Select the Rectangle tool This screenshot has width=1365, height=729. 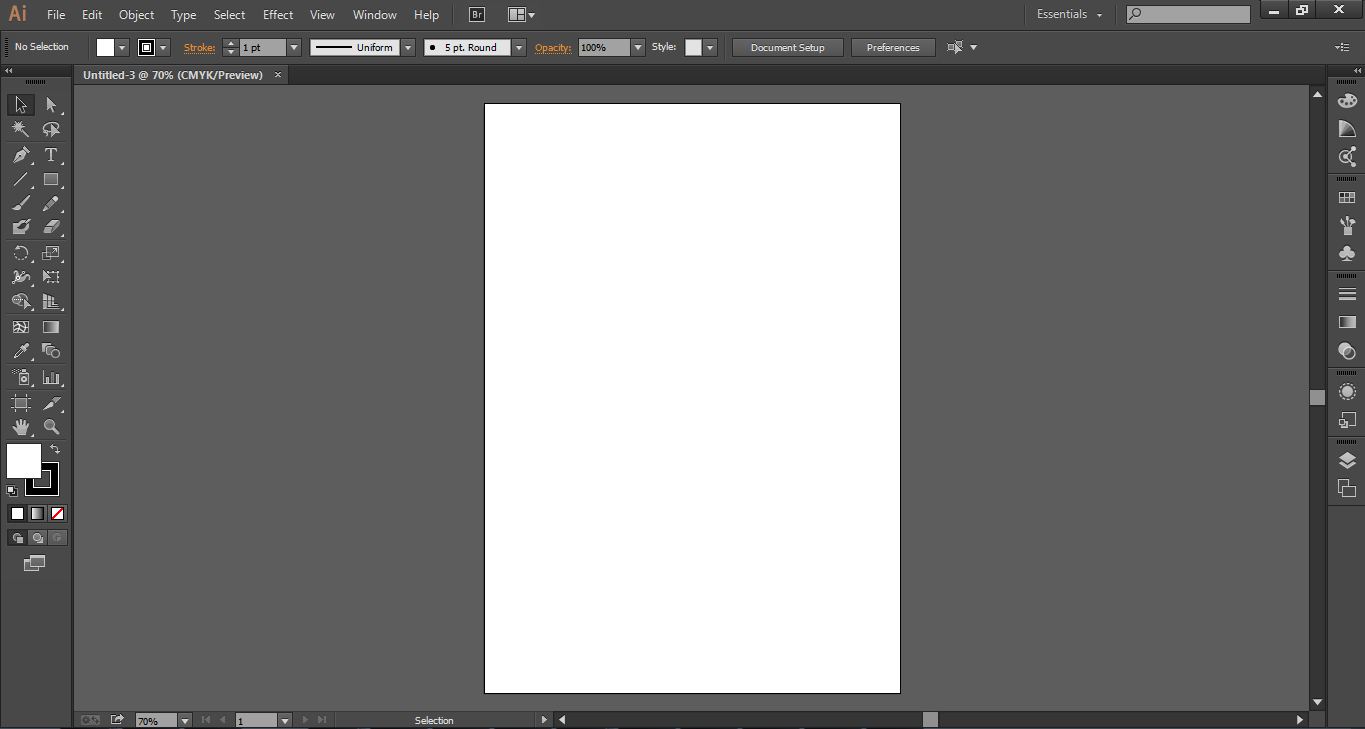[x=51, y=180]
